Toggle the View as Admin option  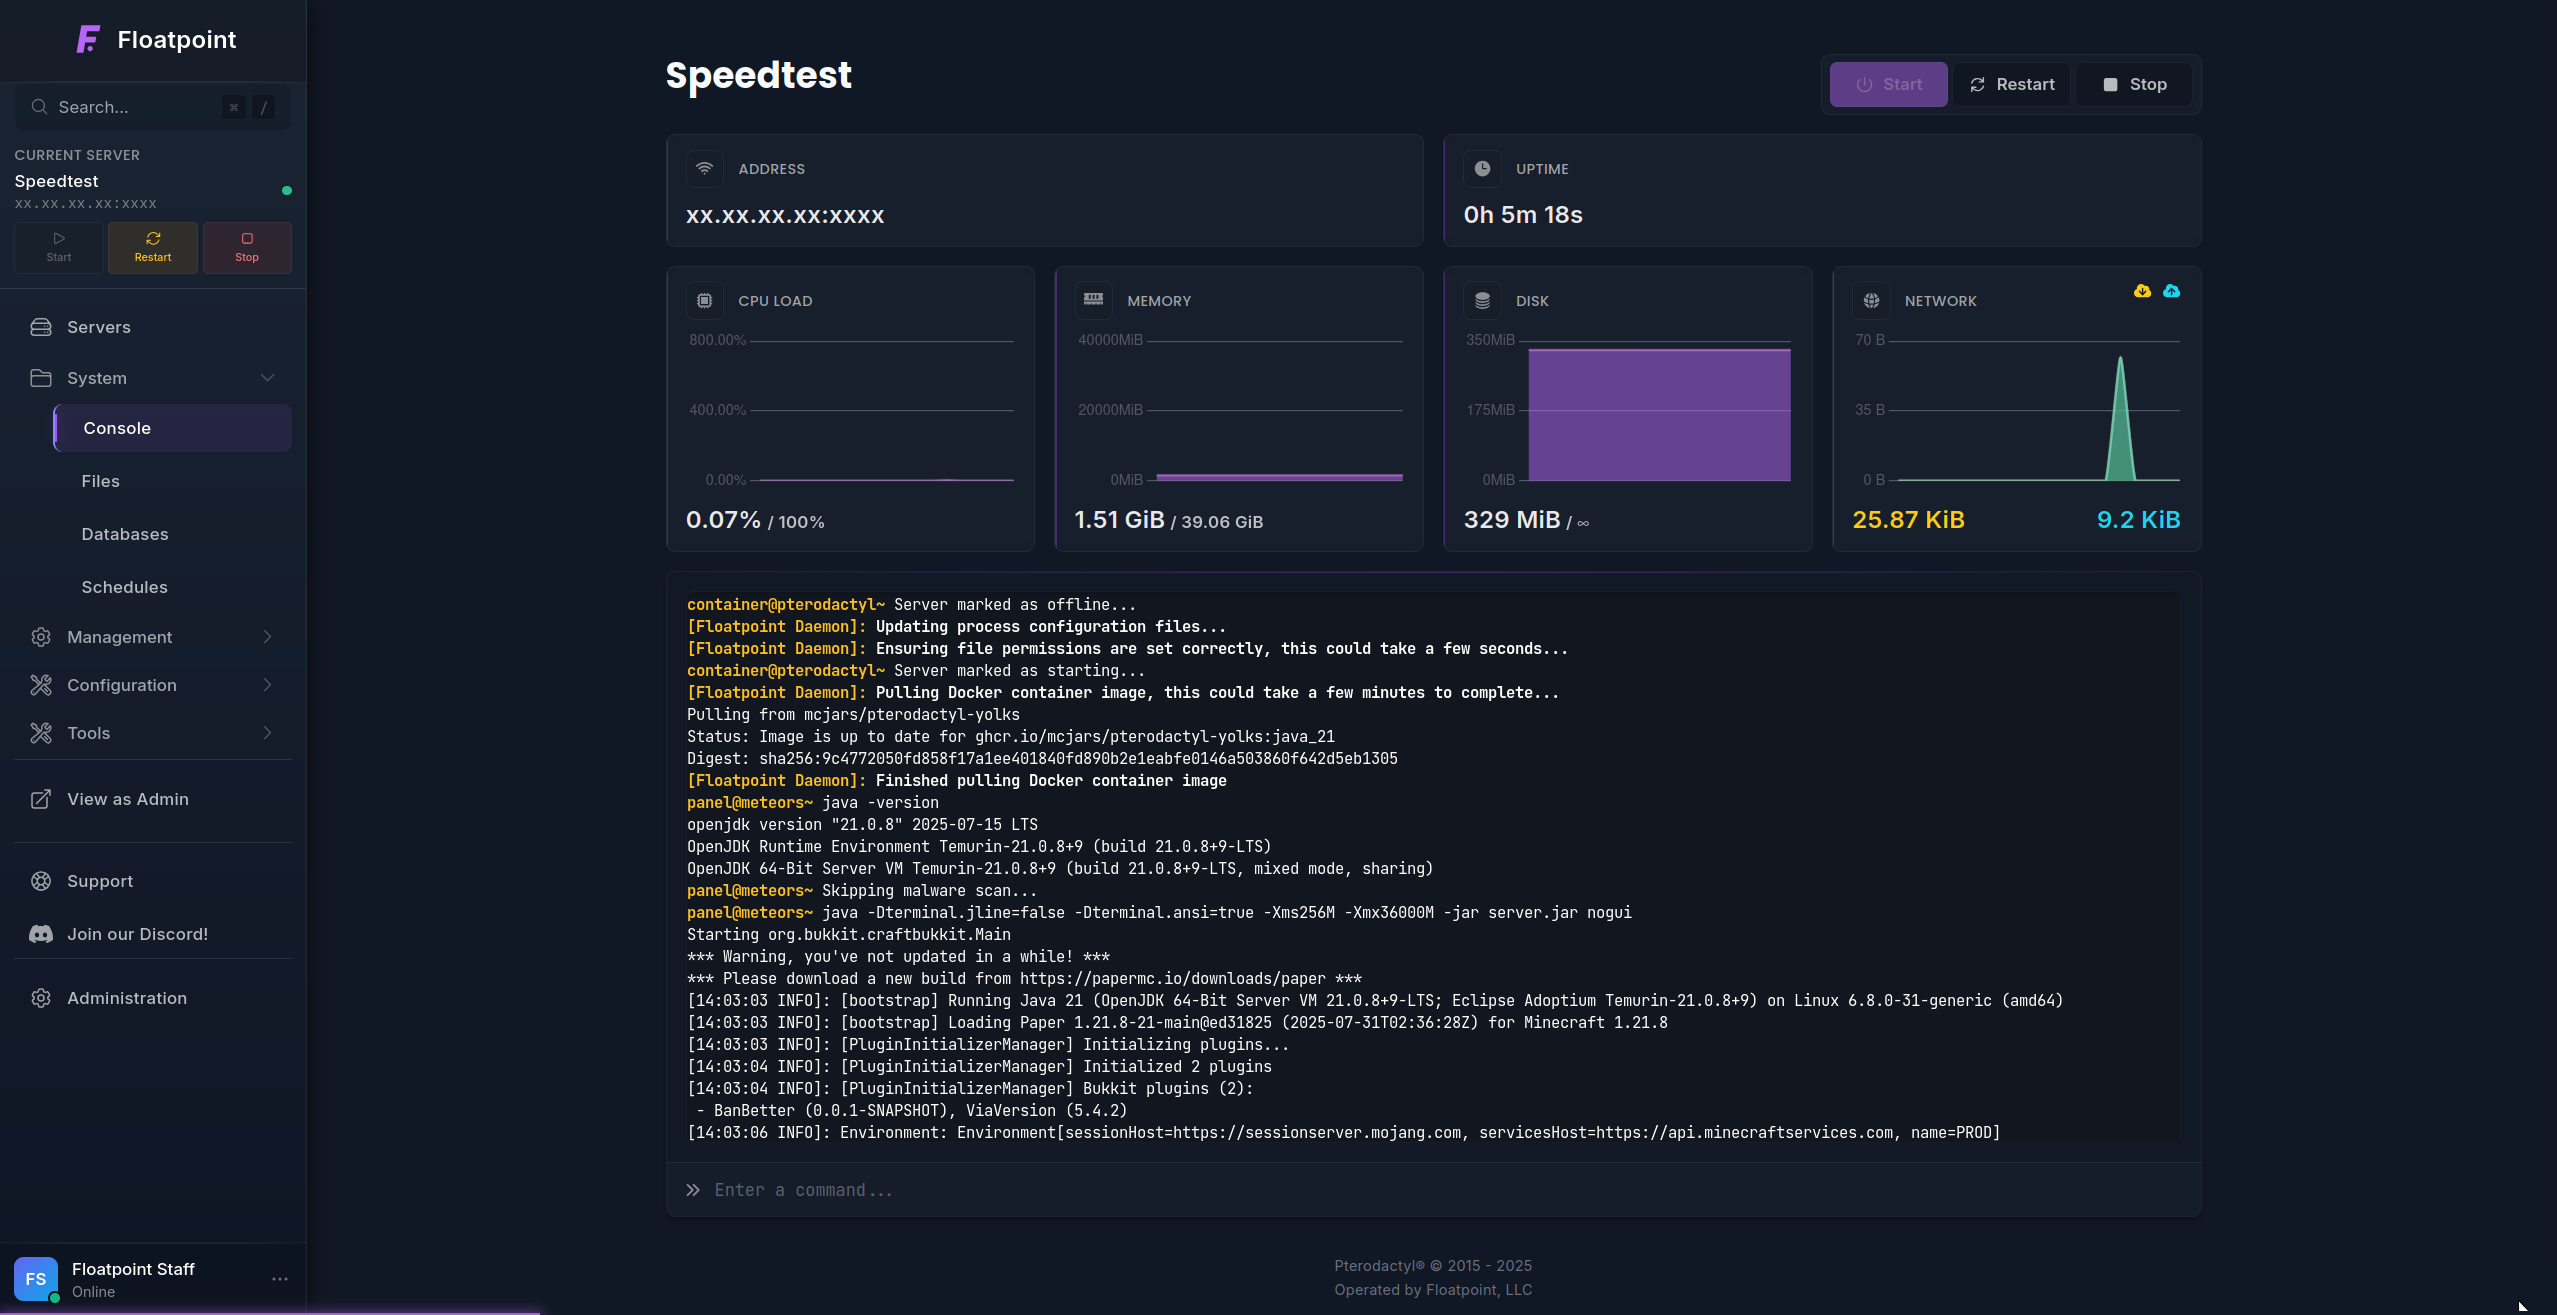[128, 799]
